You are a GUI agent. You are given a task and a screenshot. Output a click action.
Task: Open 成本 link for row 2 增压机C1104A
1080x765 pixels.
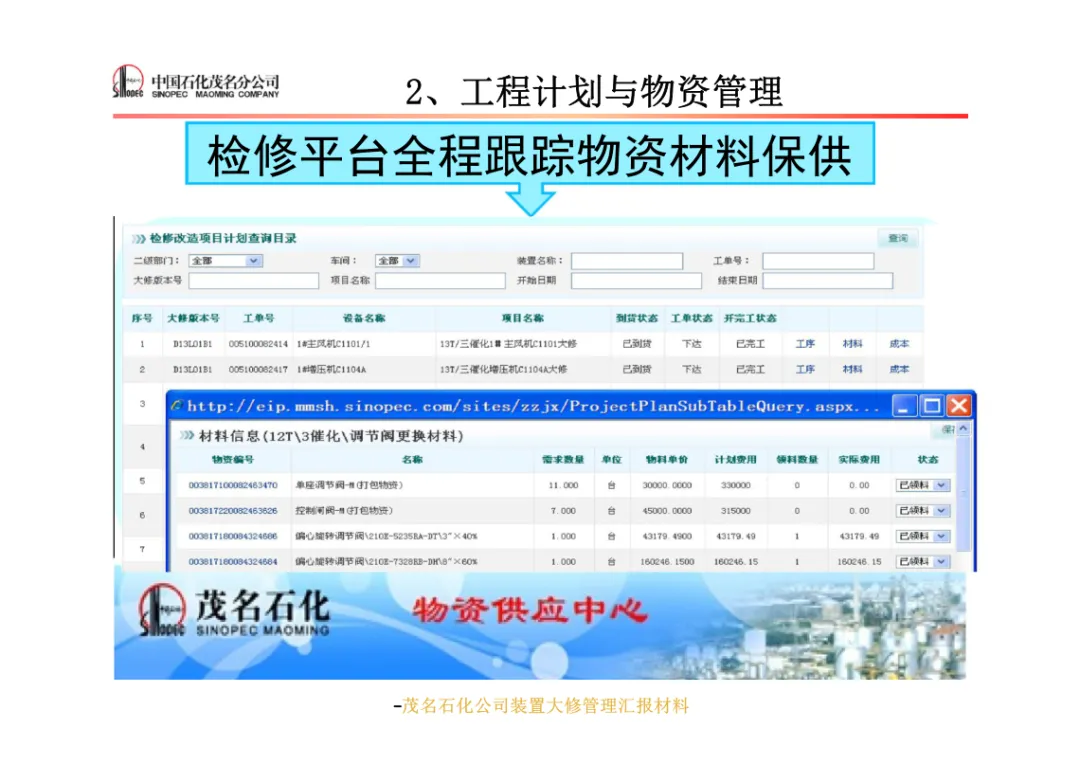[x=899, y=370]
